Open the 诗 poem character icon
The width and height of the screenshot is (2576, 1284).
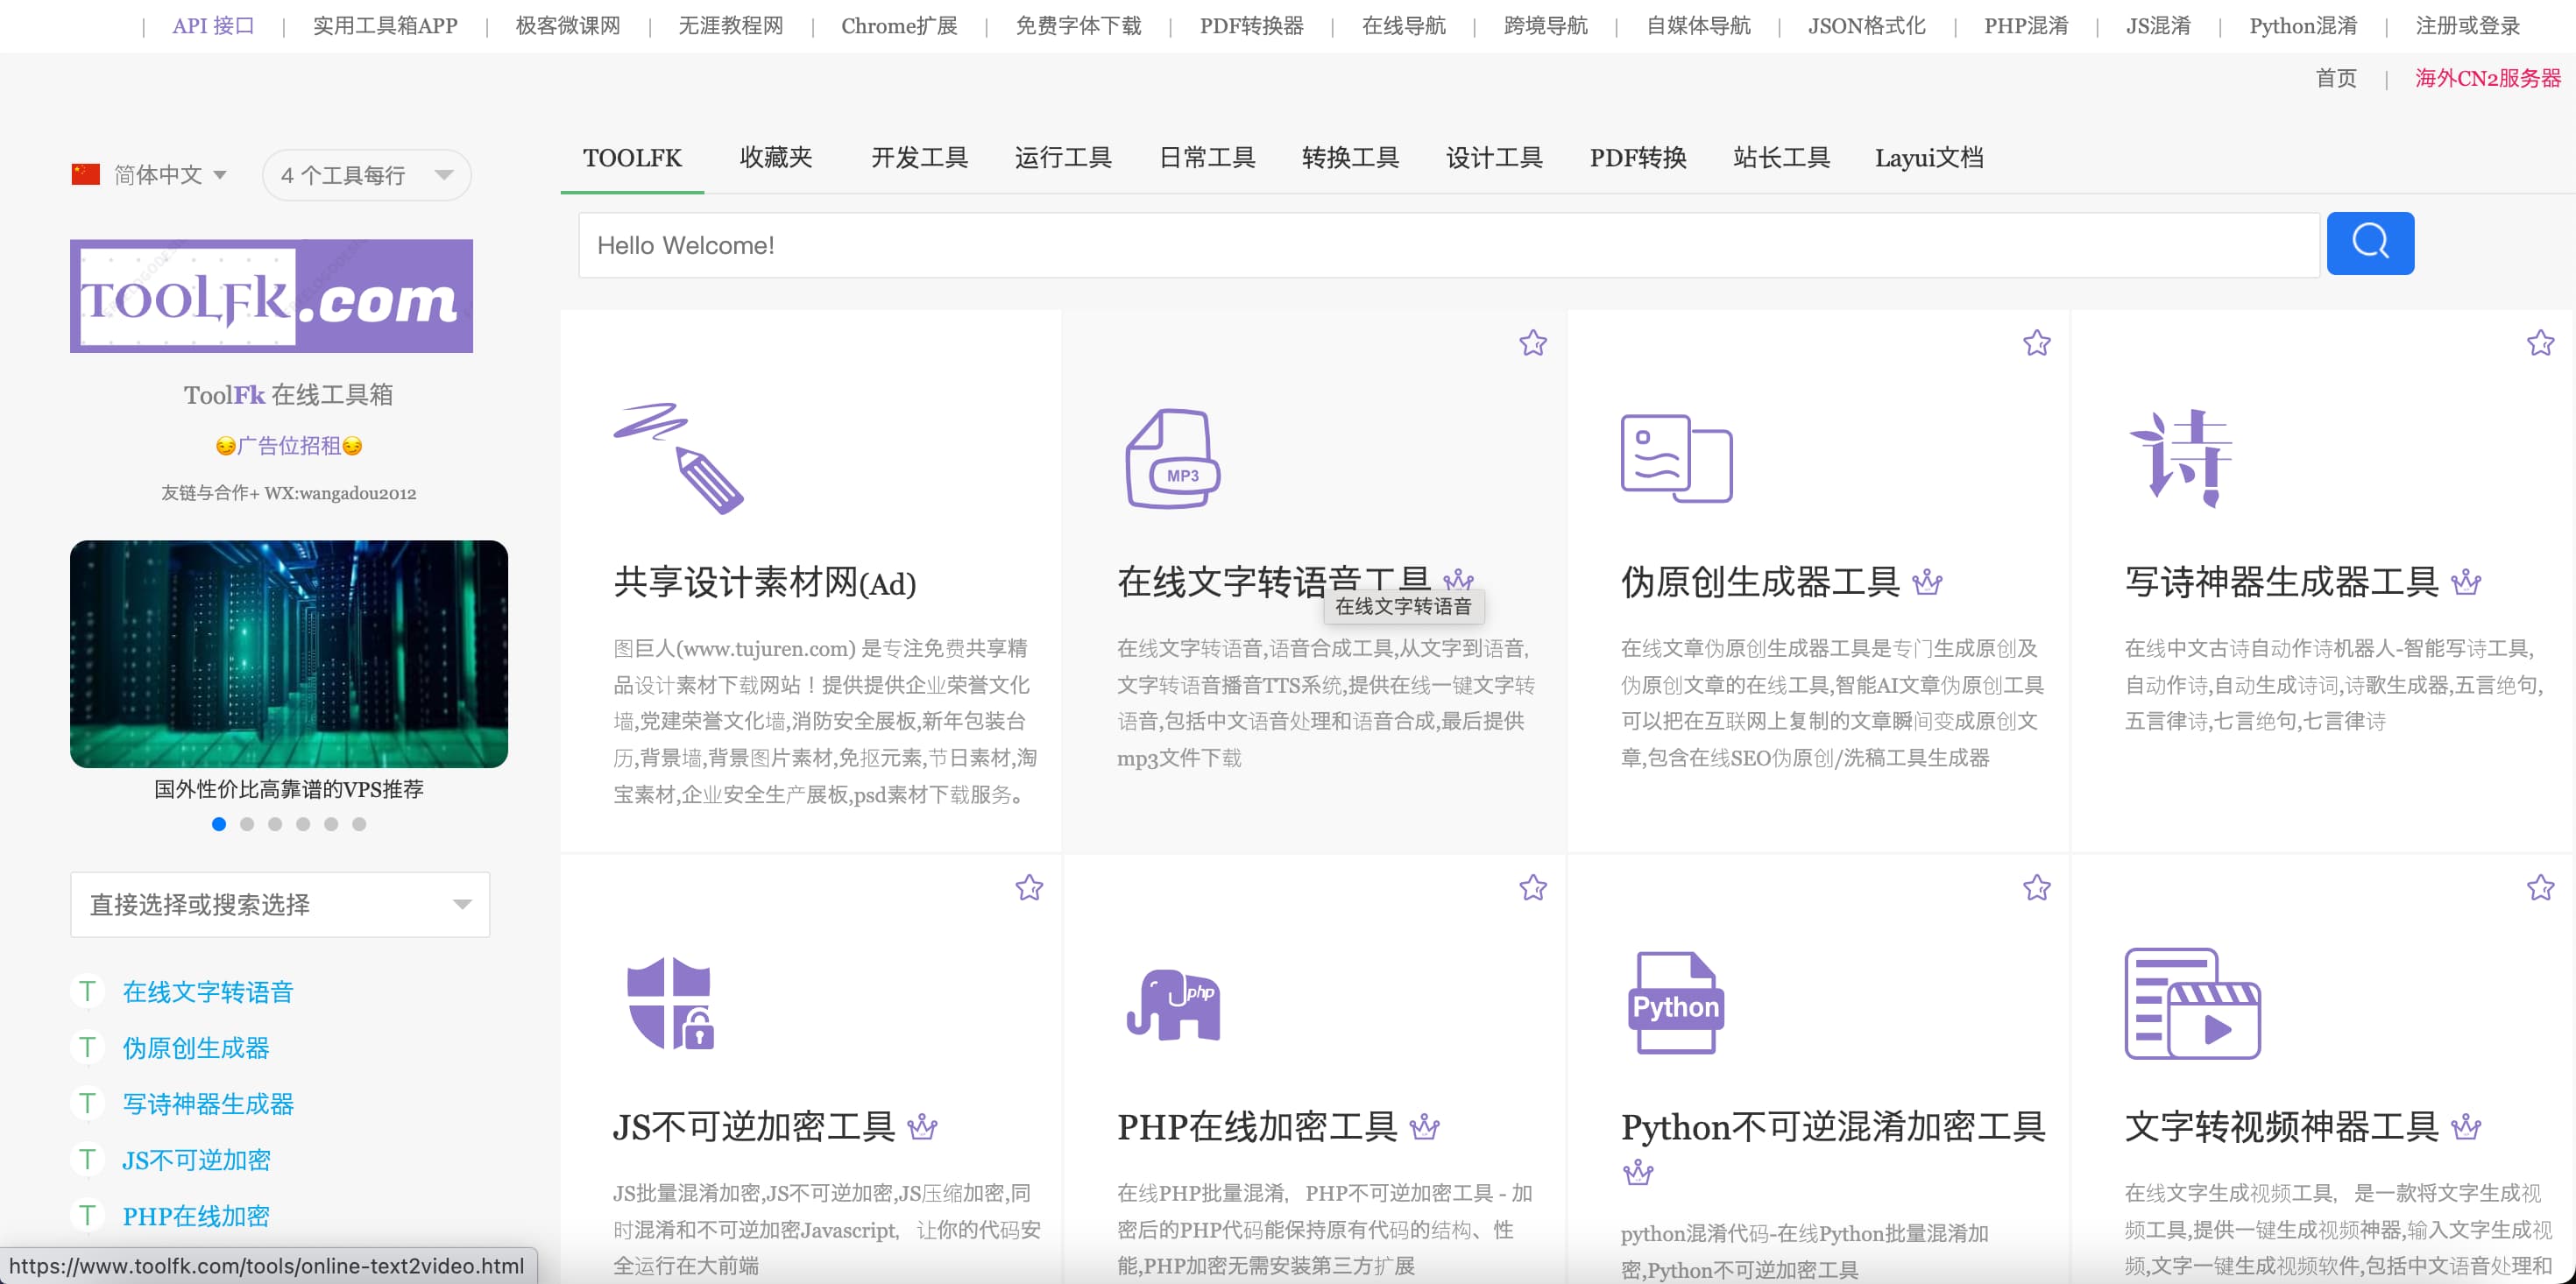[2180, 458]
